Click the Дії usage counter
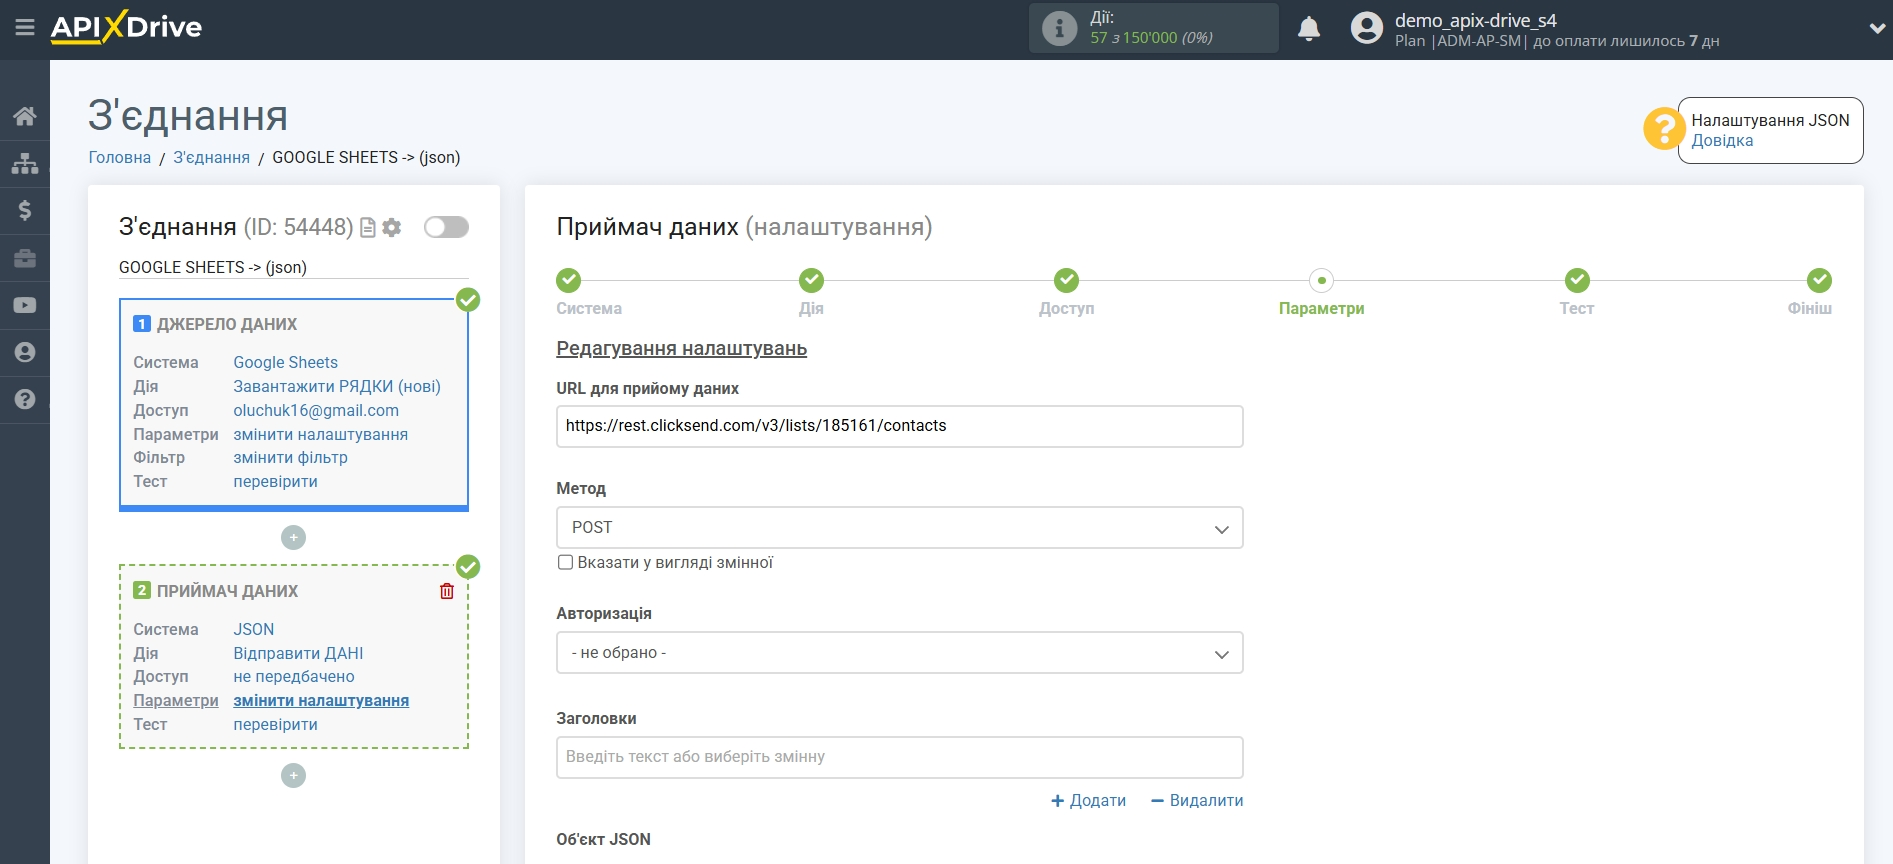 coord(1154,28)
